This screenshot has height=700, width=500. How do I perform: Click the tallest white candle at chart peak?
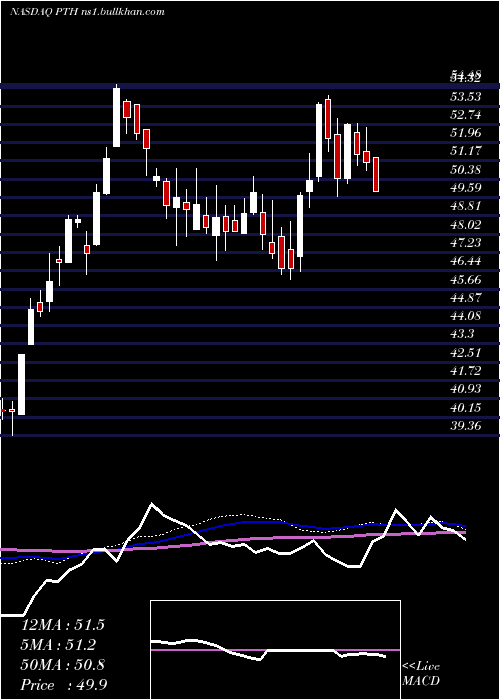(x=117, y=117)
